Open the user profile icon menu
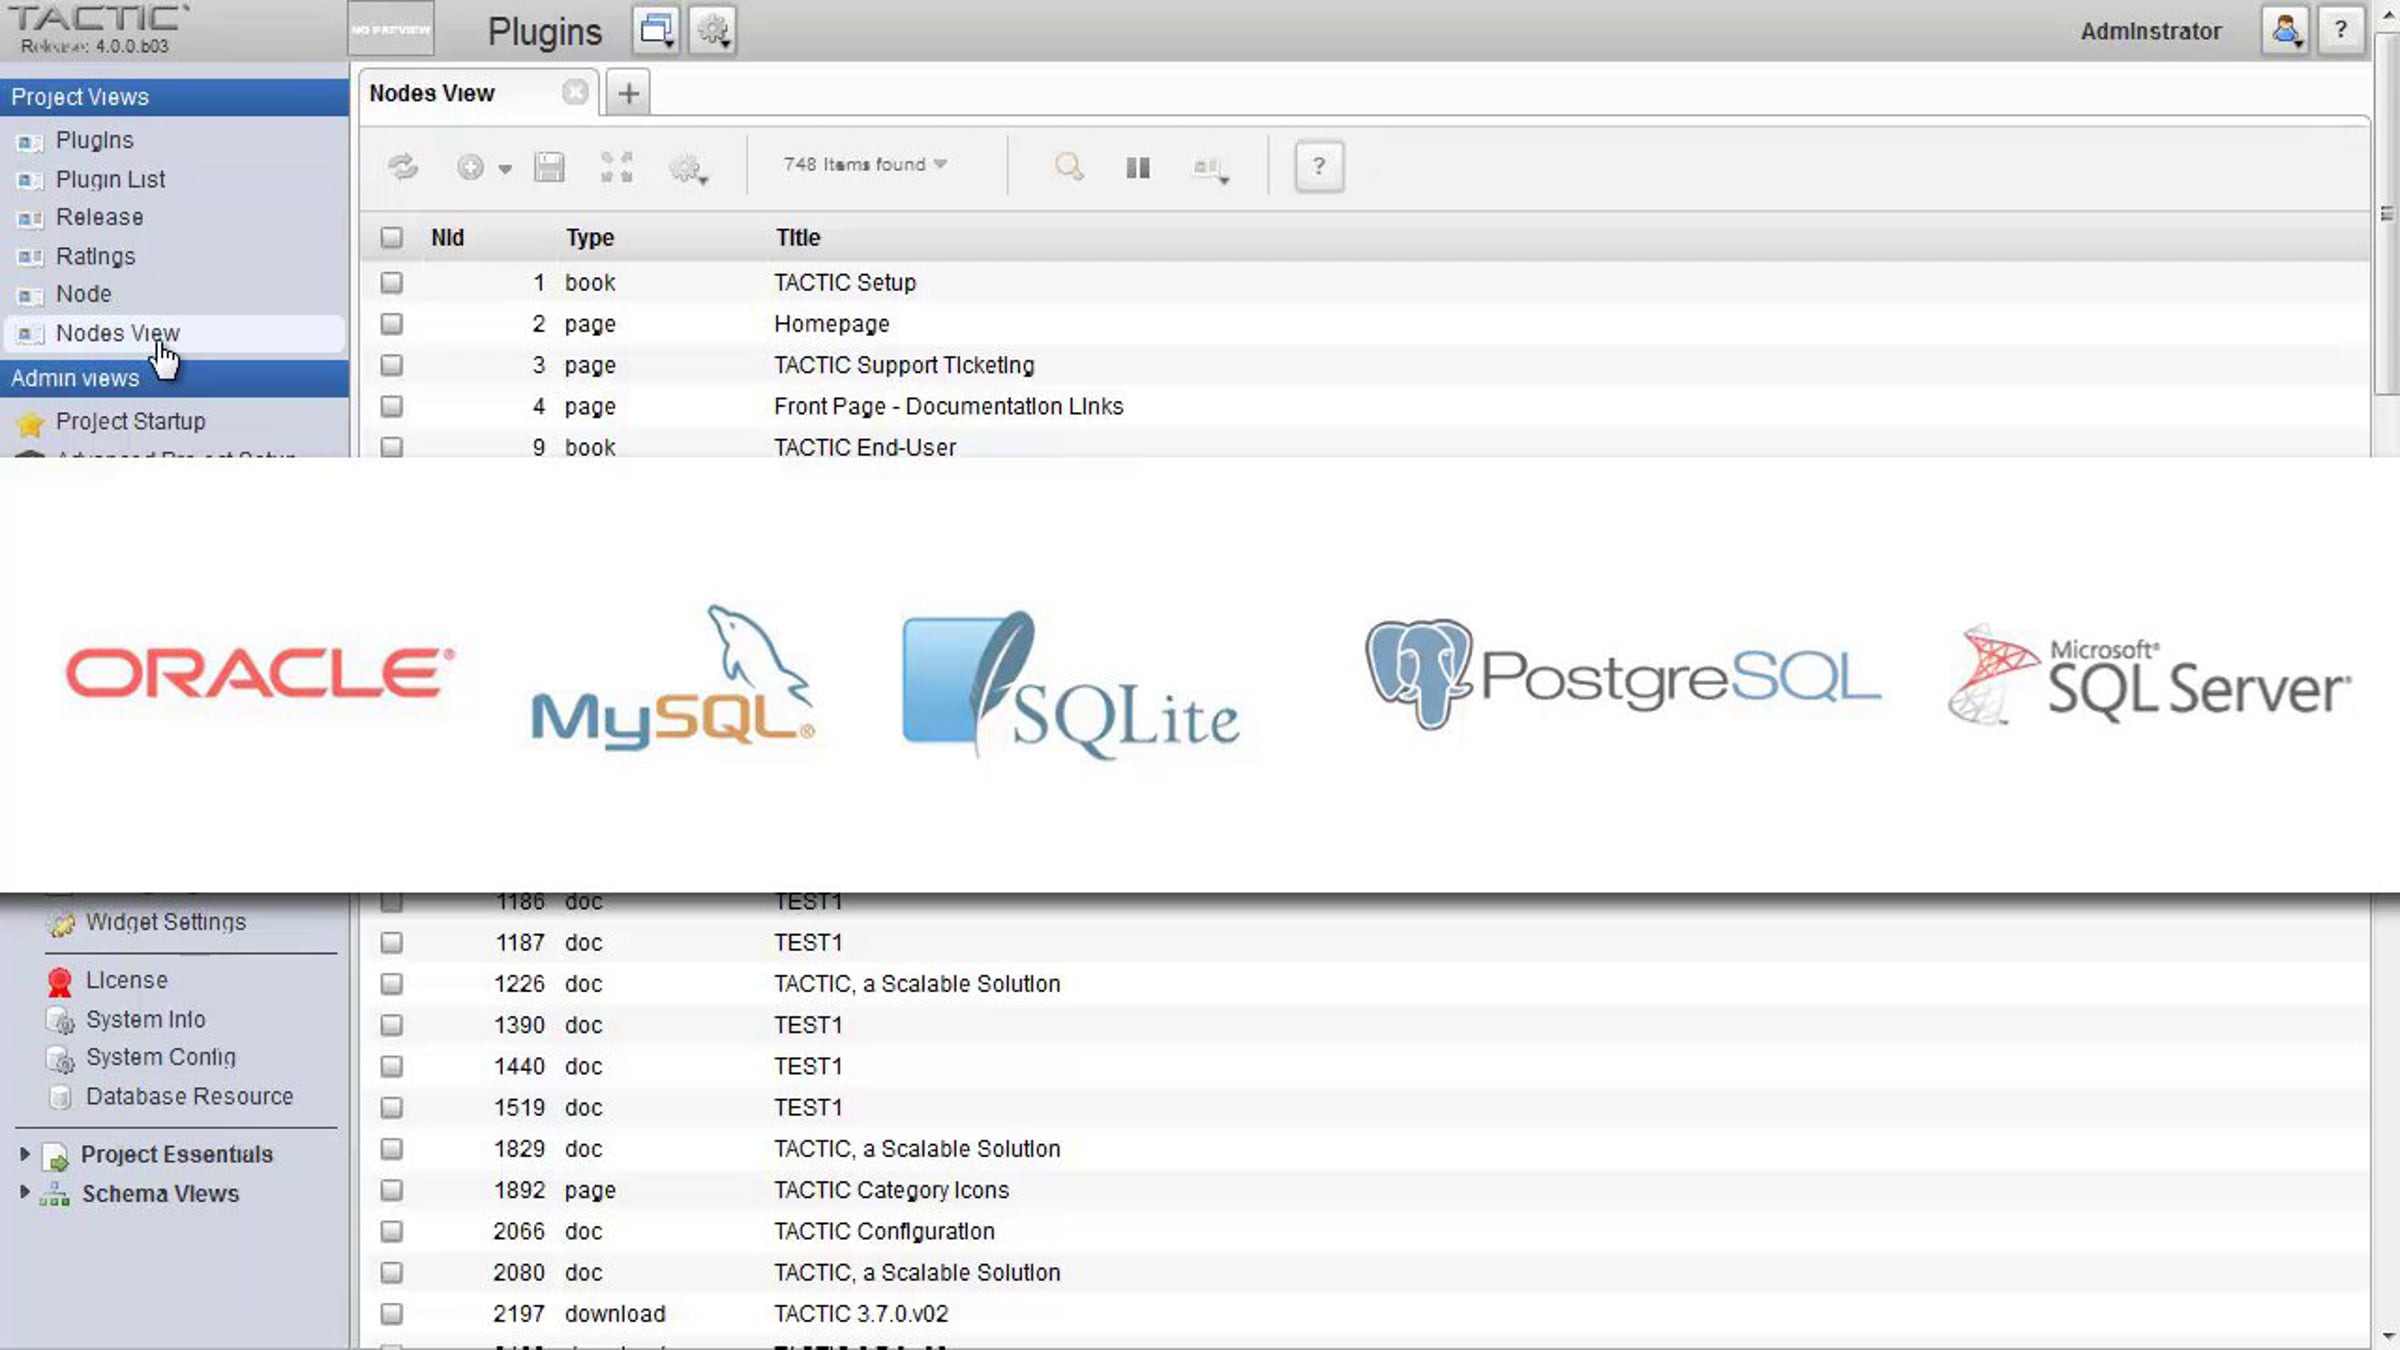 2285,30
